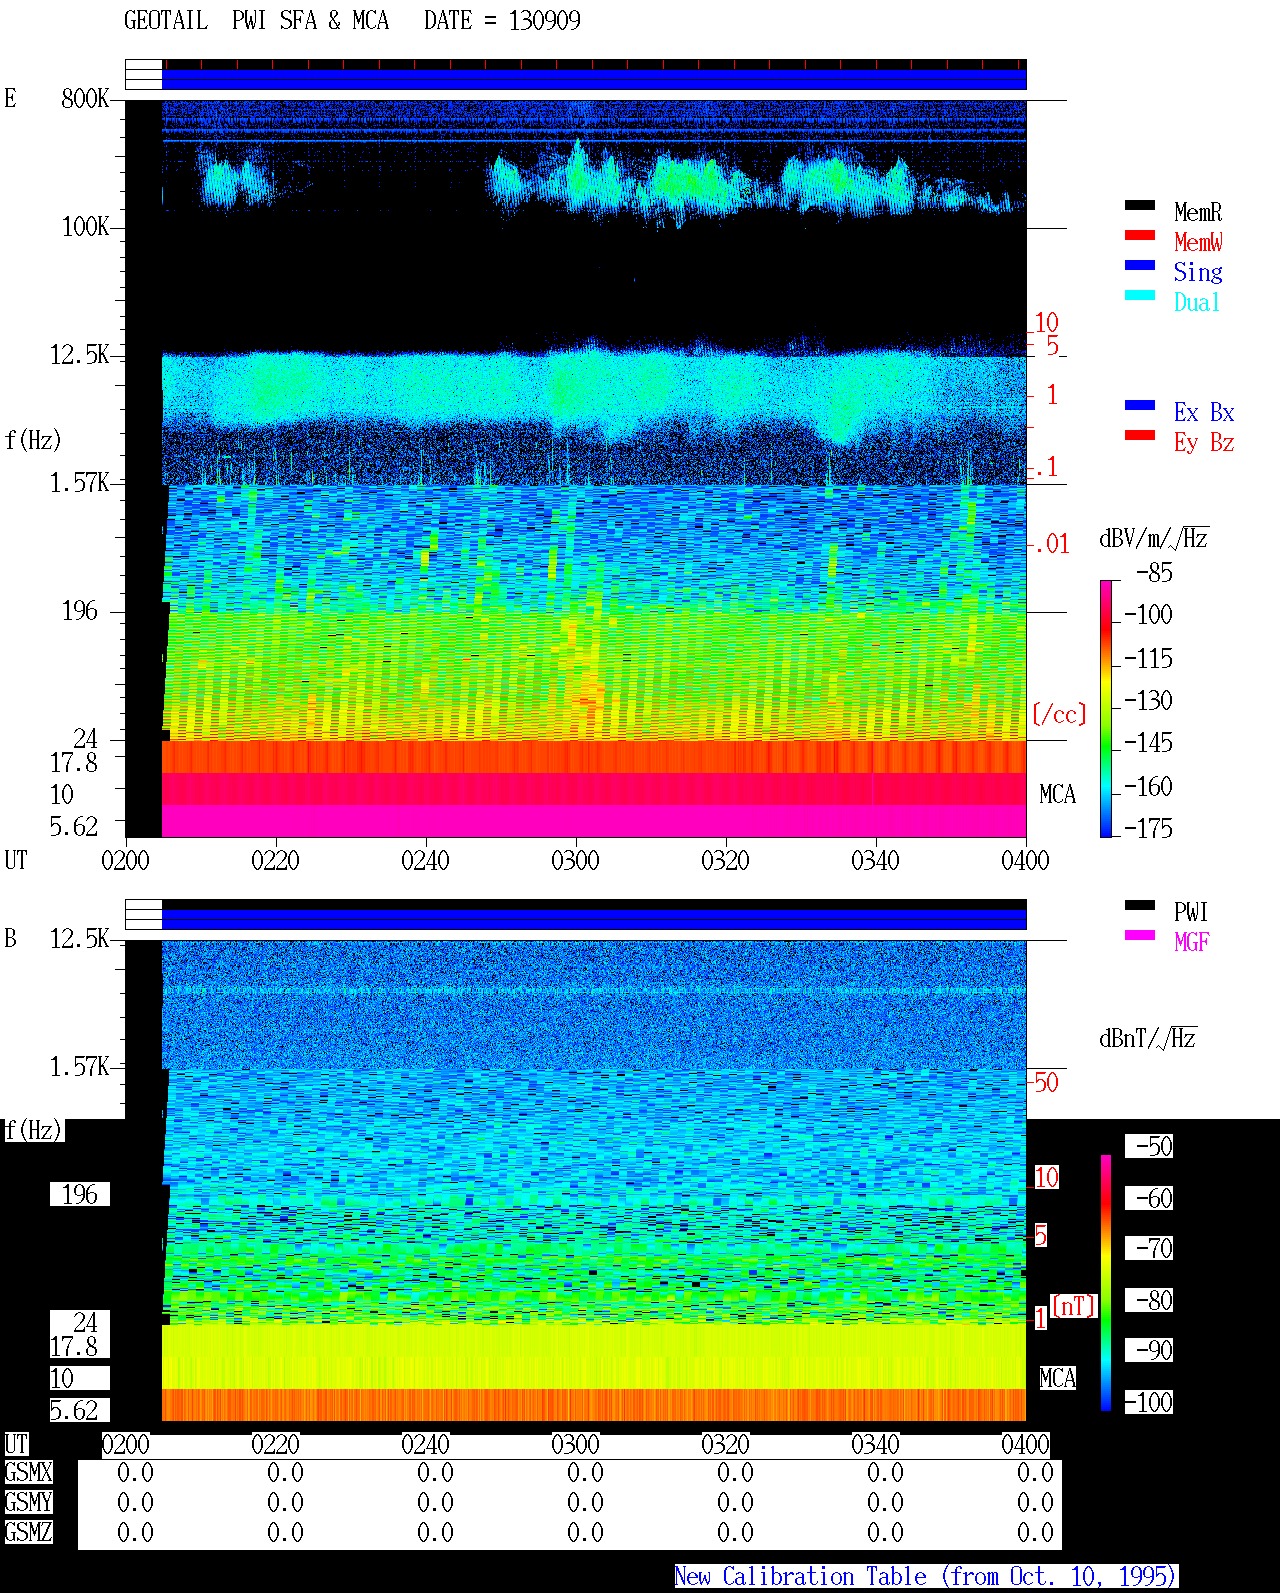The height and width of the screenshot is (1593, 1280).
Task: Click '1.57K' on the E panel axis
Action: (x=79, y=482)
